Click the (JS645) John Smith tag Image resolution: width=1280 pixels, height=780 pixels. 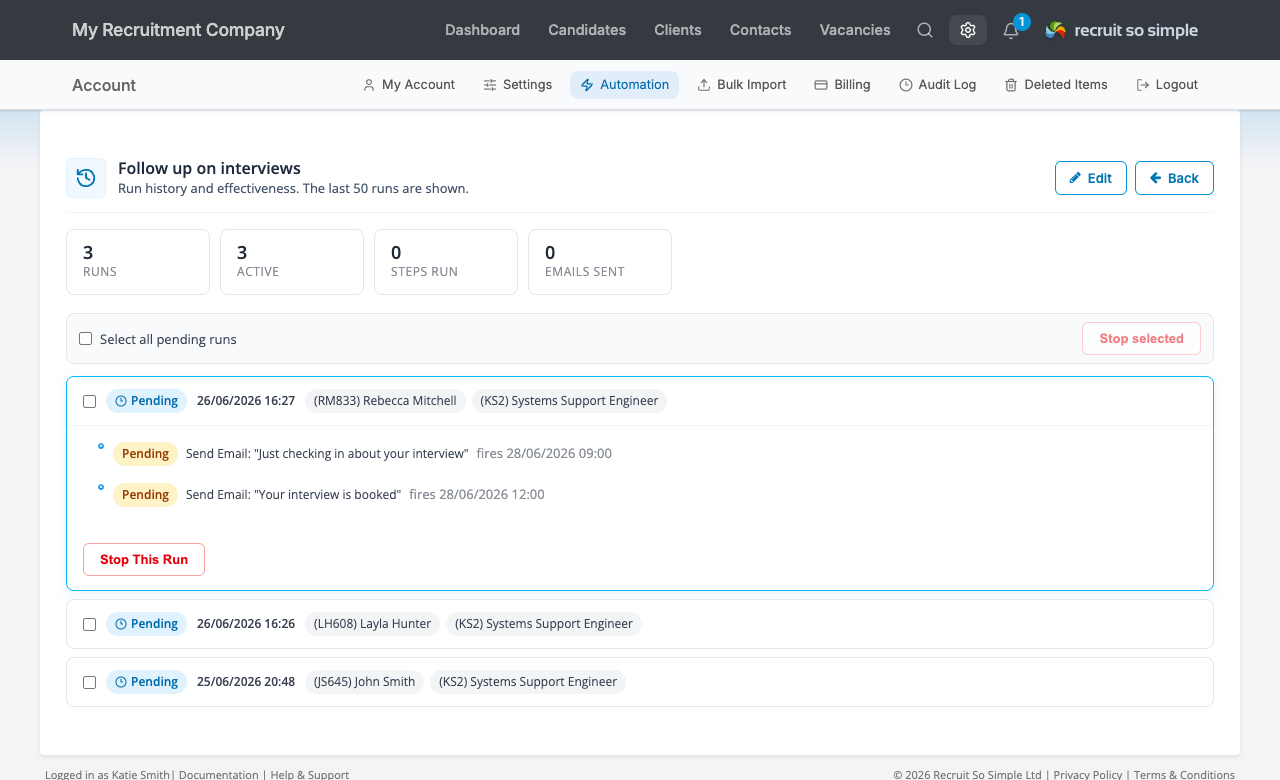(364, 682)
